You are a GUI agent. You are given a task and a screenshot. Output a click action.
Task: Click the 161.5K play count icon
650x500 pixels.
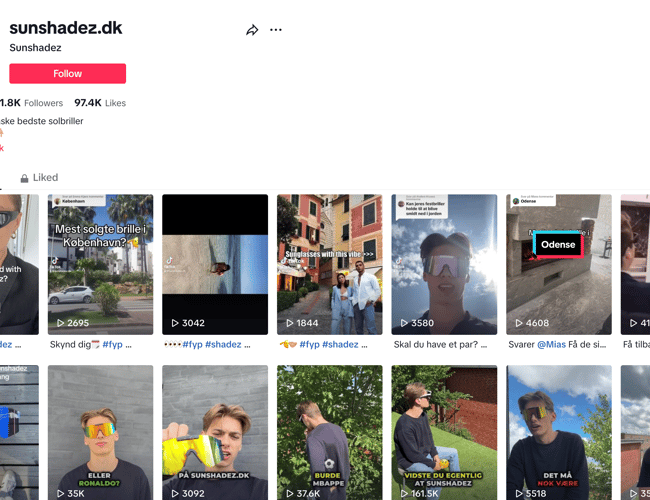tap(404, 493)
